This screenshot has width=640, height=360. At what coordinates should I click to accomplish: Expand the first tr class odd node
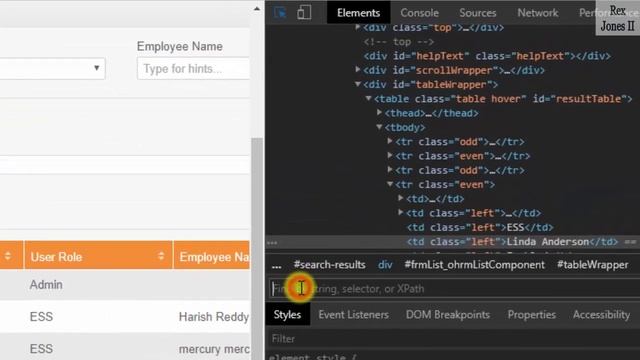click(390, 141)
